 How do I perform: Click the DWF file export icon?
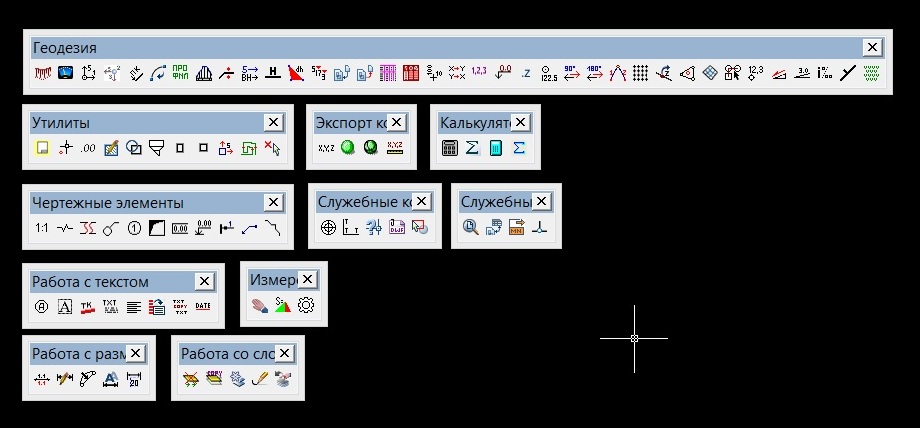[x=397, y=228]
